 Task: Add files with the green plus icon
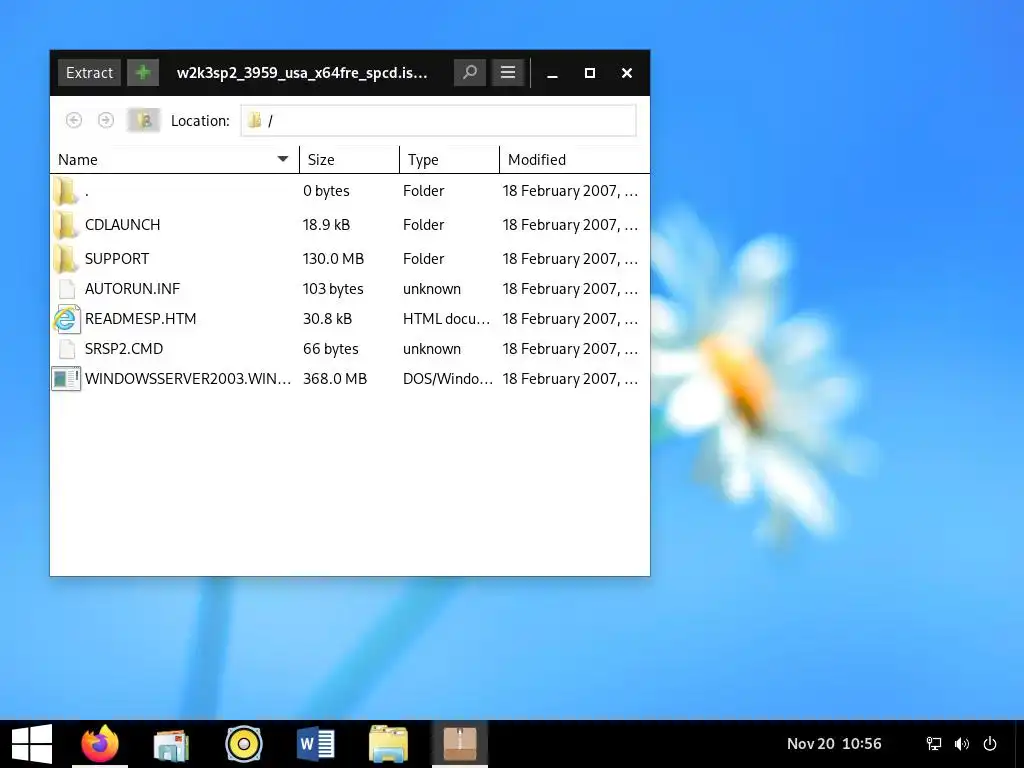[x=143, y=72]
